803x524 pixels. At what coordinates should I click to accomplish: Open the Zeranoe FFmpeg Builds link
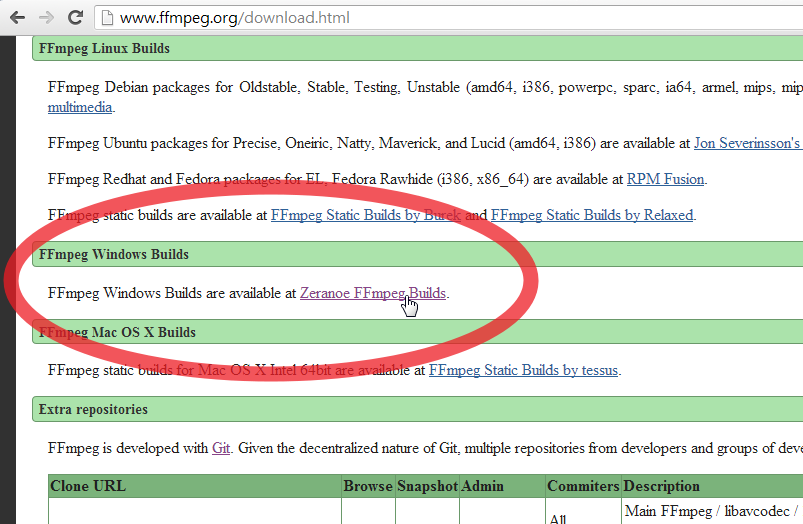click(x=373, y=293)
